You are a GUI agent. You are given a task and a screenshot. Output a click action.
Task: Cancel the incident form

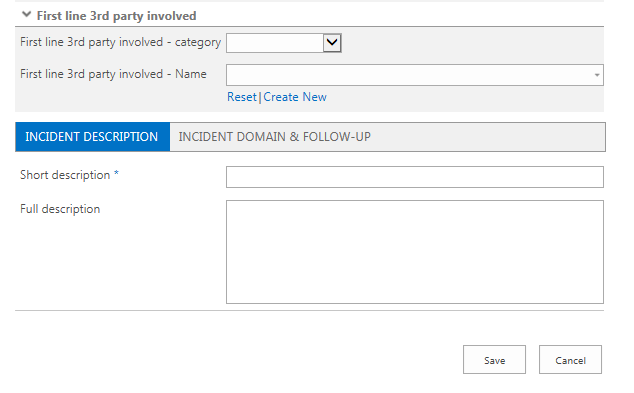pos(570,359)
